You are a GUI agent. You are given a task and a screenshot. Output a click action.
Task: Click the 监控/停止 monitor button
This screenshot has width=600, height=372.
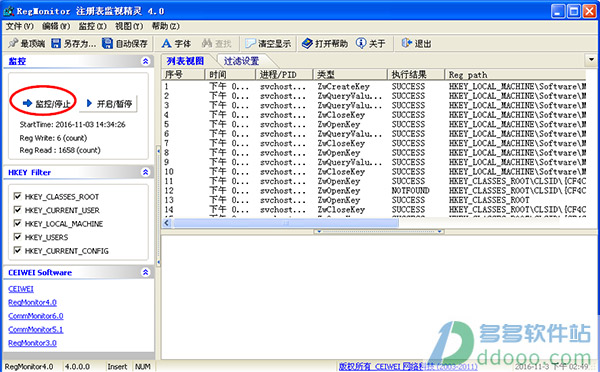47,103
